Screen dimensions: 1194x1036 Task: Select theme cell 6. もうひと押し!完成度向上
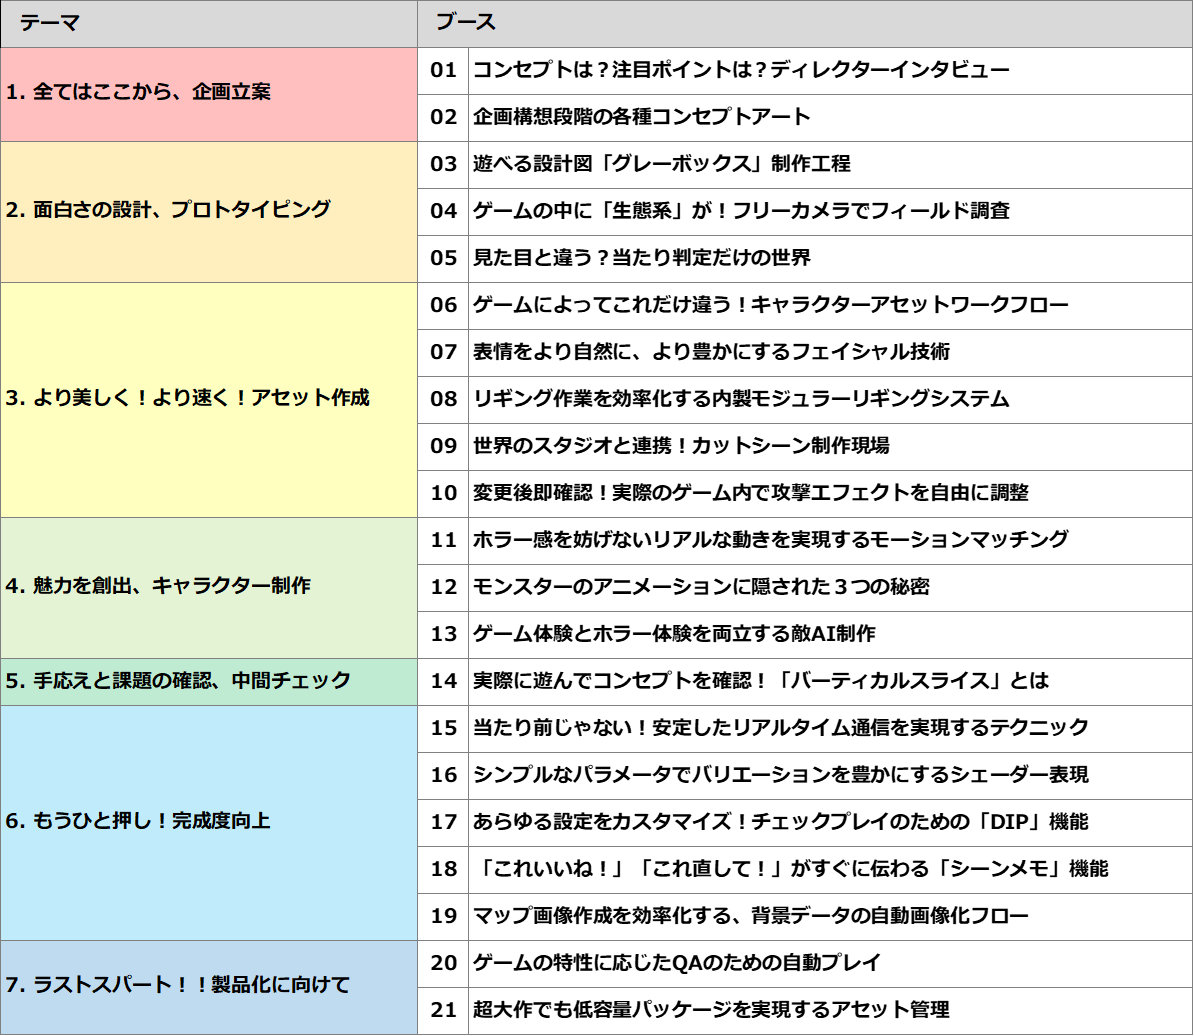coord(209,823)
